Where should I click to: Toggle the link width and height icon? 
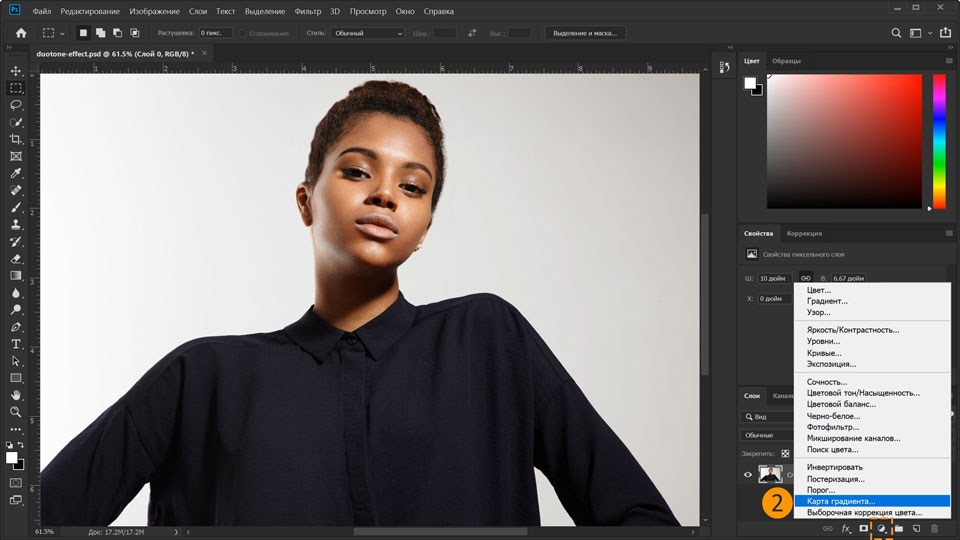(x=805, y=278)
